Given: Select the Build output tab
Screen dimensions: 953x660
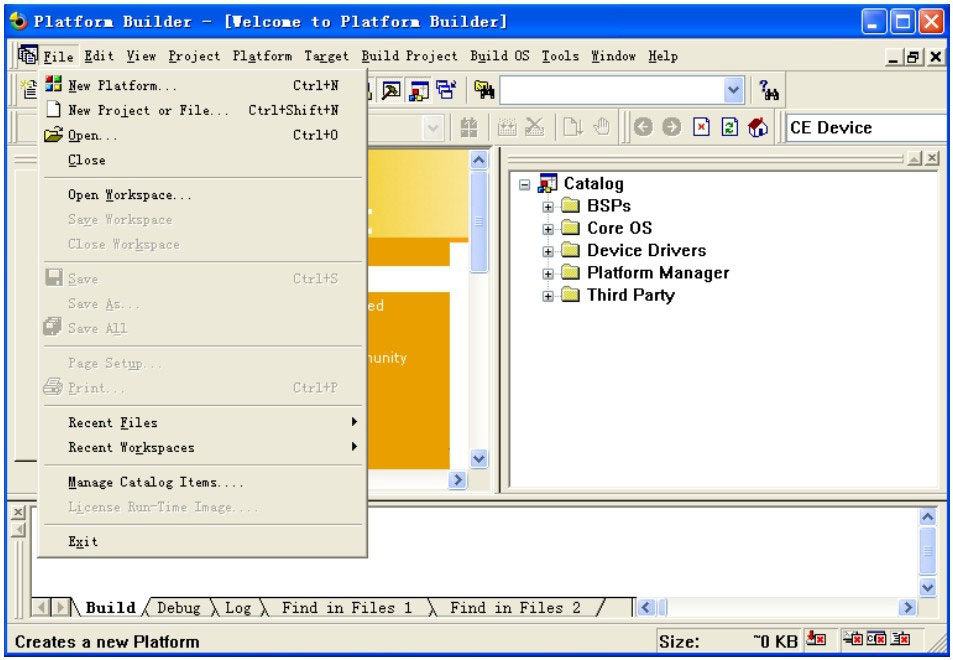Looking at the screenshot, I should (111, 607).
